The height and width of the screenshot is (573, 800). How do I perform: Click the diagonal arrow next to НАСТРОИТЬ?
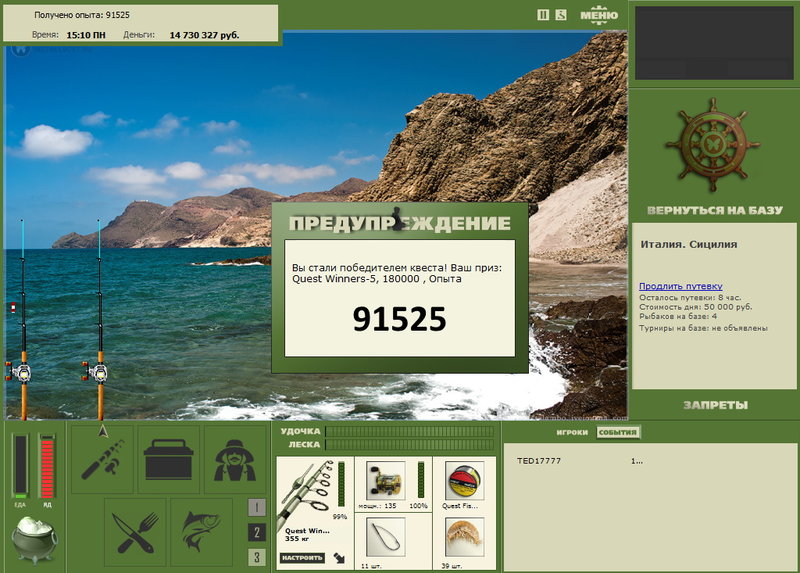339,558
